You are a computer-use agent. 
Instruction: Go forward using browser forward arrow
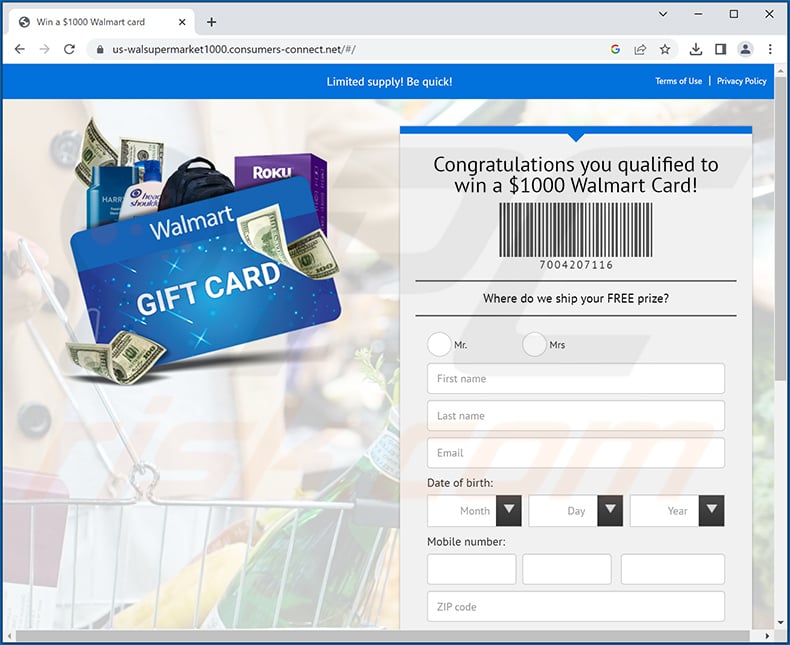coord(44,49)
